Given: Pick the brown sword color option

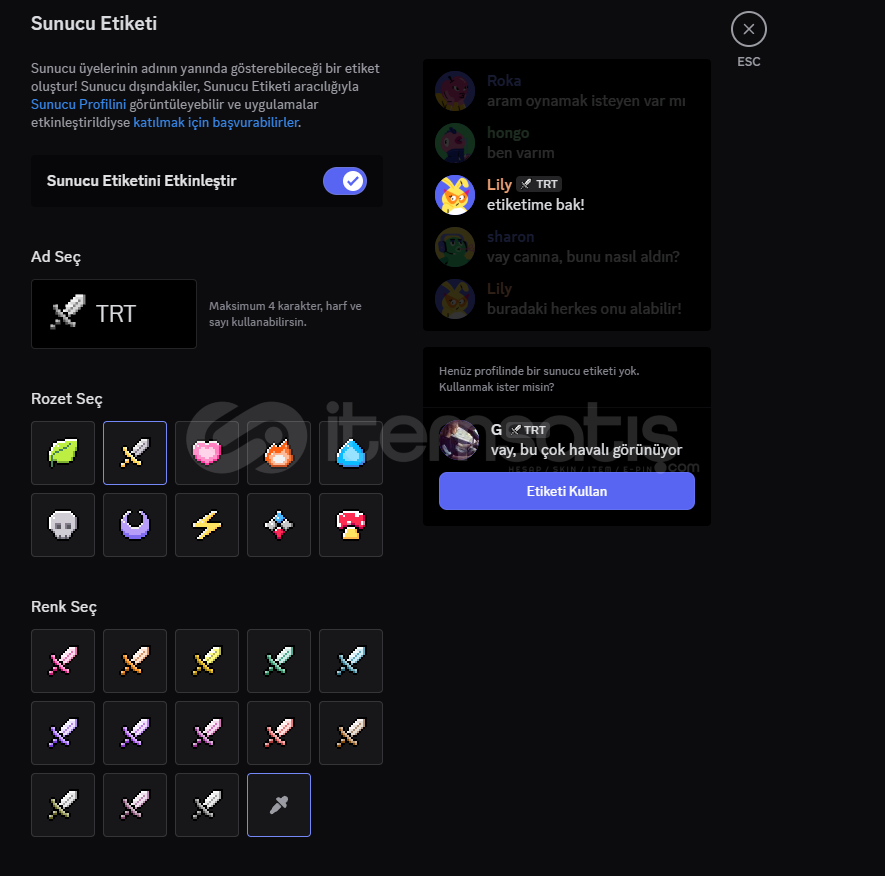Looking at the screenshot, I should (x=351, y=733).
